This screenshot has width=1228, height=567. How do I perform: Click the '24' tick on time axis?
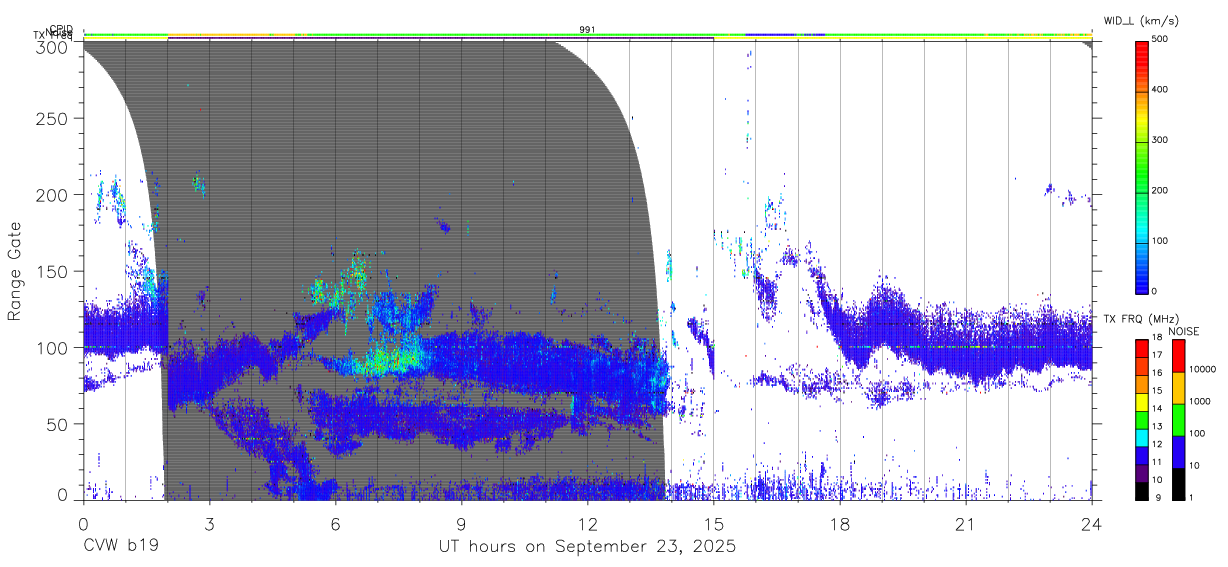point(1091,524)
